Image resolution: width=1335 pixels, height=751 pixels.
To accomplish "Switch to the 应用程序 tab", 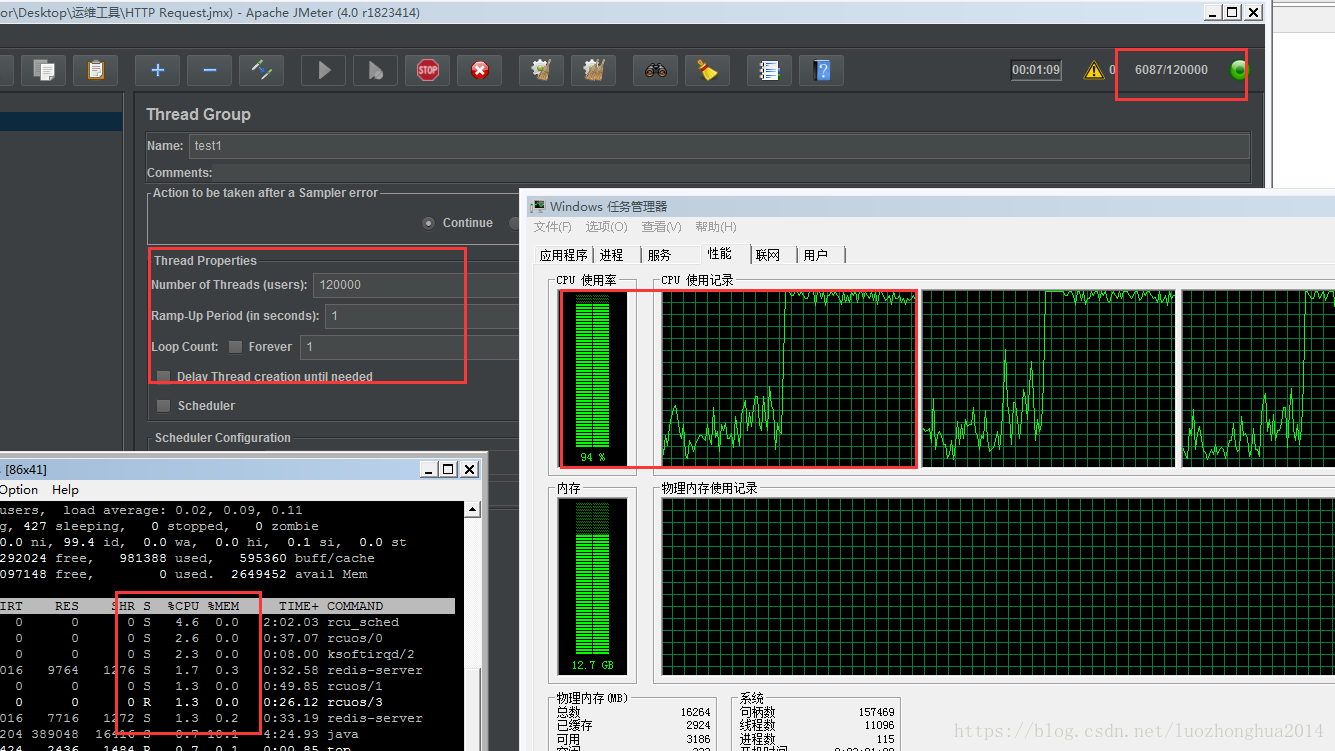I will 564,255.
